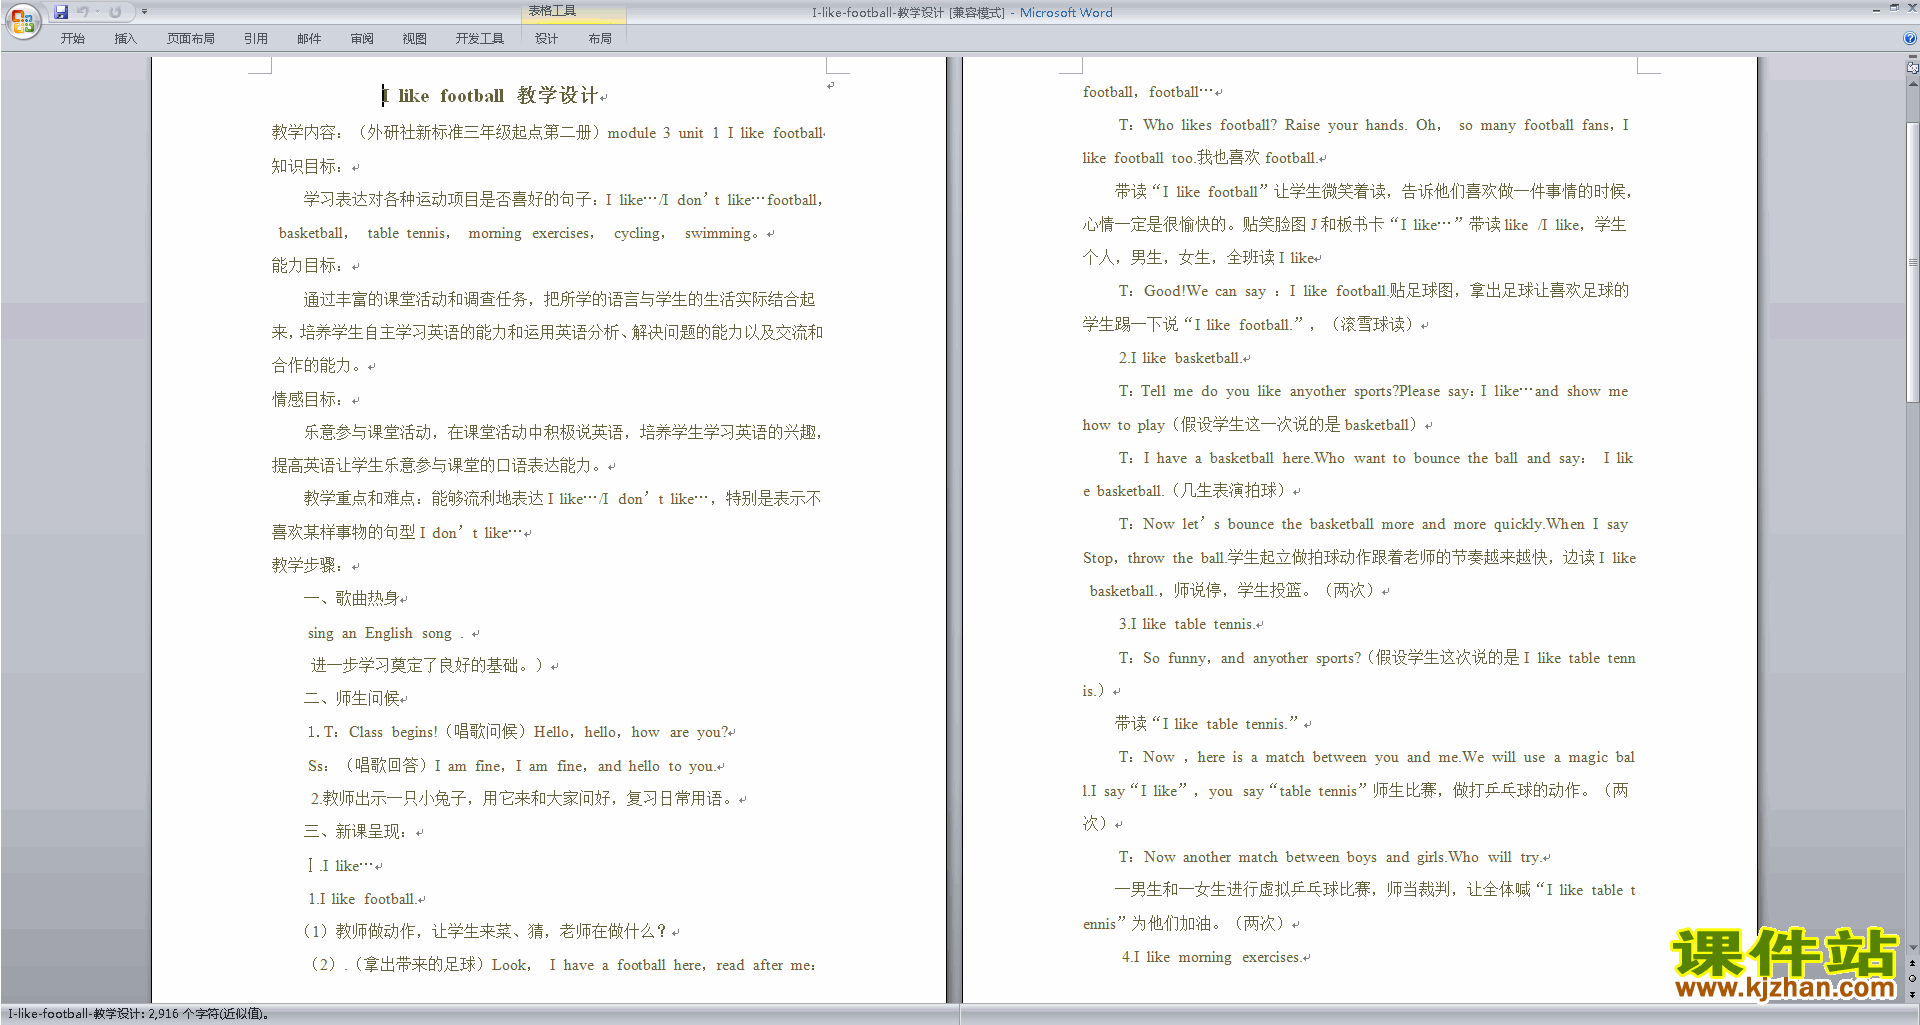Click the vertical scrollbar up arrow
1920x1025 pixels.
point(1912,84)
